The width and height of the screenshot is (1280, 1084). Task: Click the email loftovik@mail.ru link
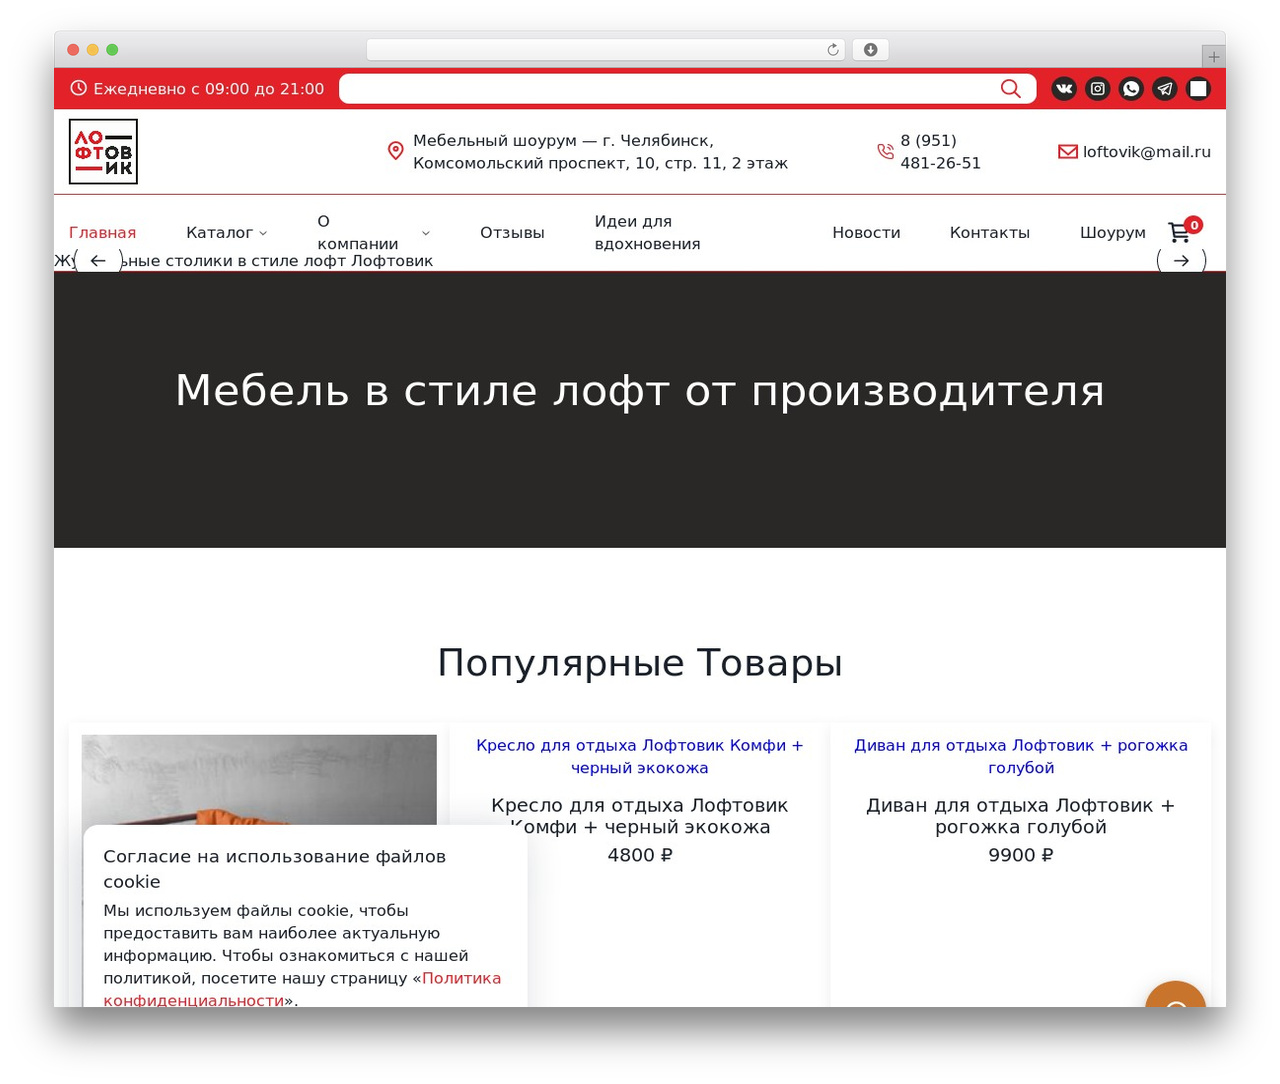(x=1147, y=152)
